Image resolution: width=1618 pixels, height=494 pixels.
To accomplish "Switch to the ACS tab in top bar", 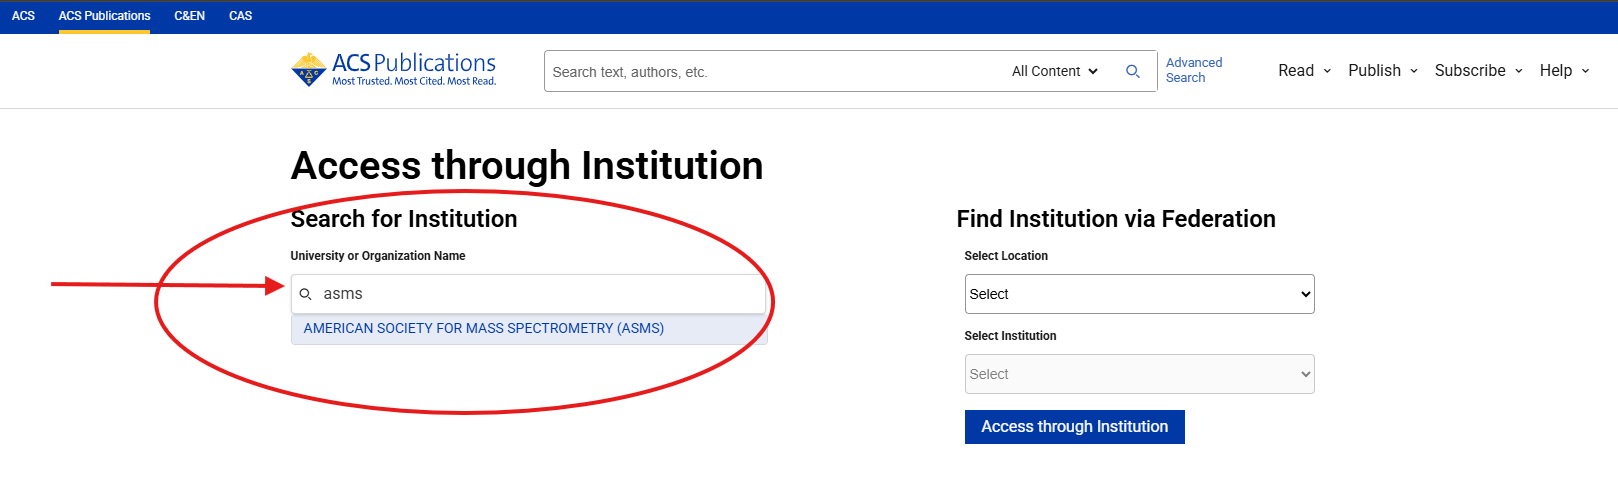I will click(x=23, y=16).
